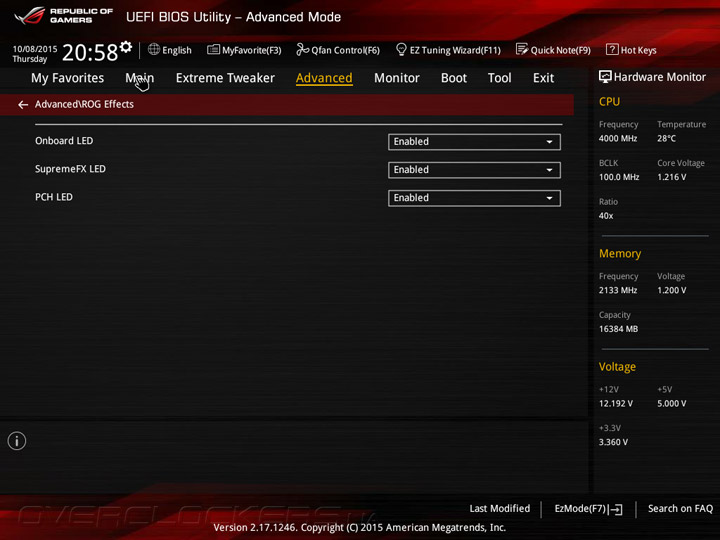The image size is (720, 540).
Task: Click the Advanced\ROG Effects breadcrumb
Action: pyautogui.click(x=84, y=104)
